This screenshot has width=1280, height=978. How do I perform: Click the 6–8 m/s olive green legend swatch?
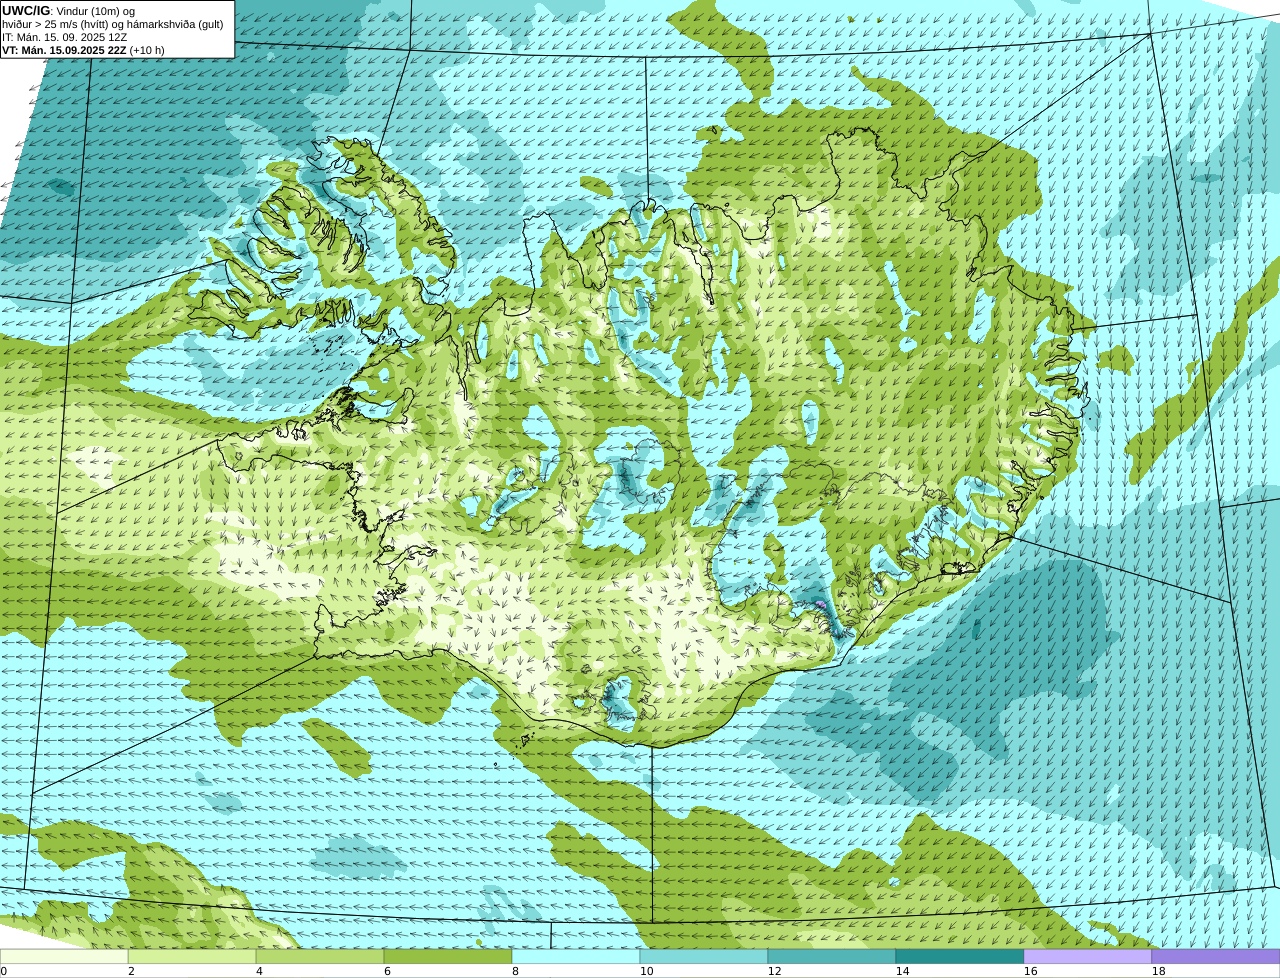[448, 956]
